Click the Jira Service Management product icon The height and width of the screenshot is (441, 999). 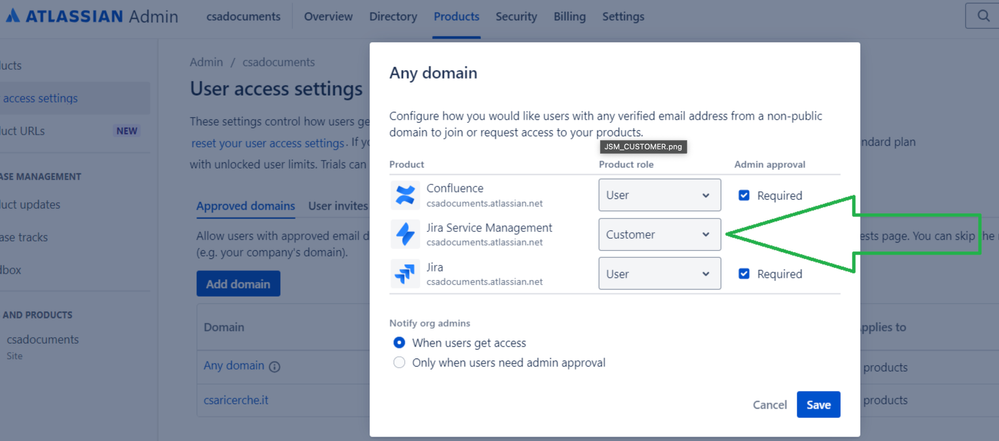405,235
